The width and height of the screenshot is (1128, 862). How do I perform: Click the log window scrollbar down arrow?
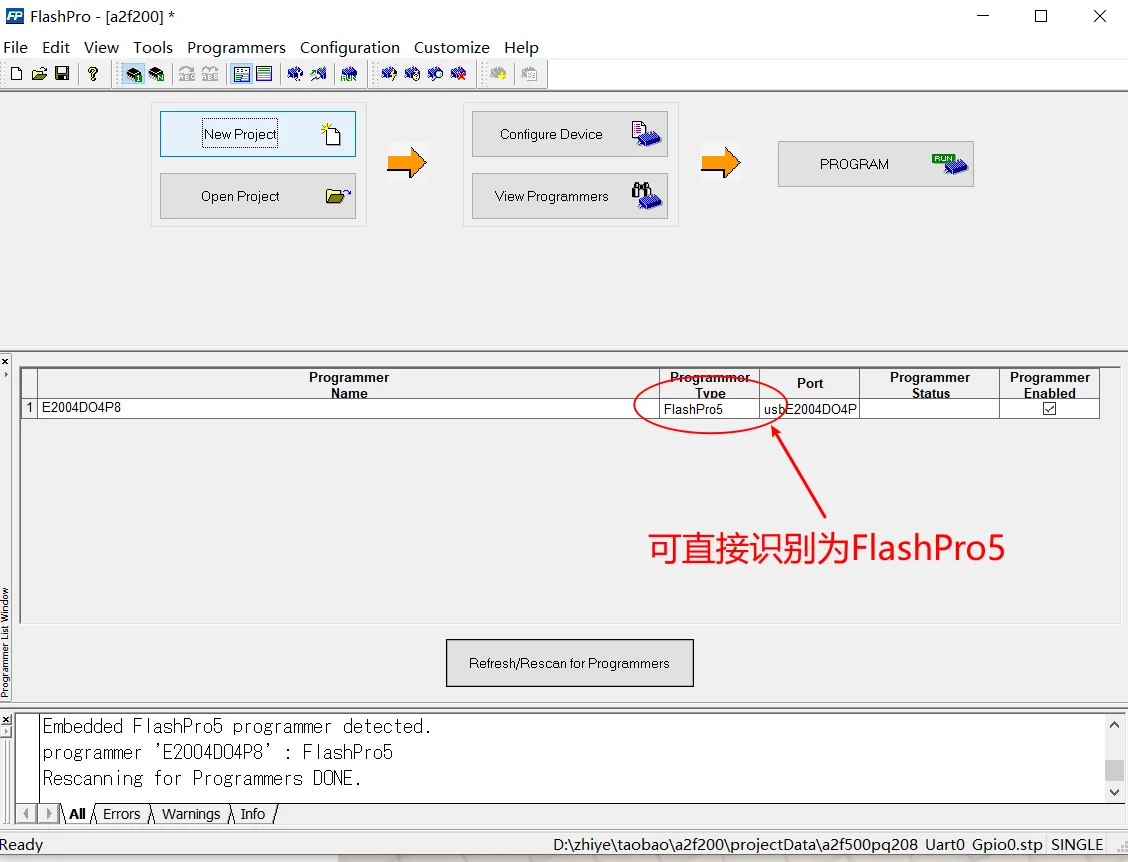tap(1113, 792)
